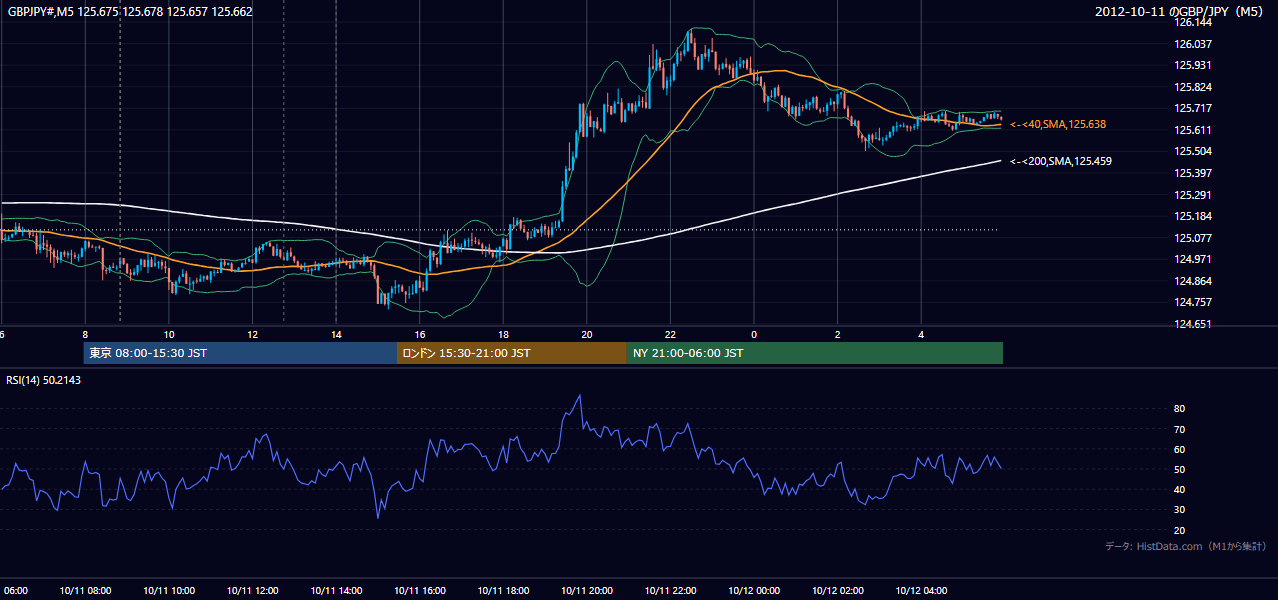Click the 125.931 price axis label
Image resolution: width=1278 pixels, height=600 pixels.
pyautogui.click(x=1194, y=65)
